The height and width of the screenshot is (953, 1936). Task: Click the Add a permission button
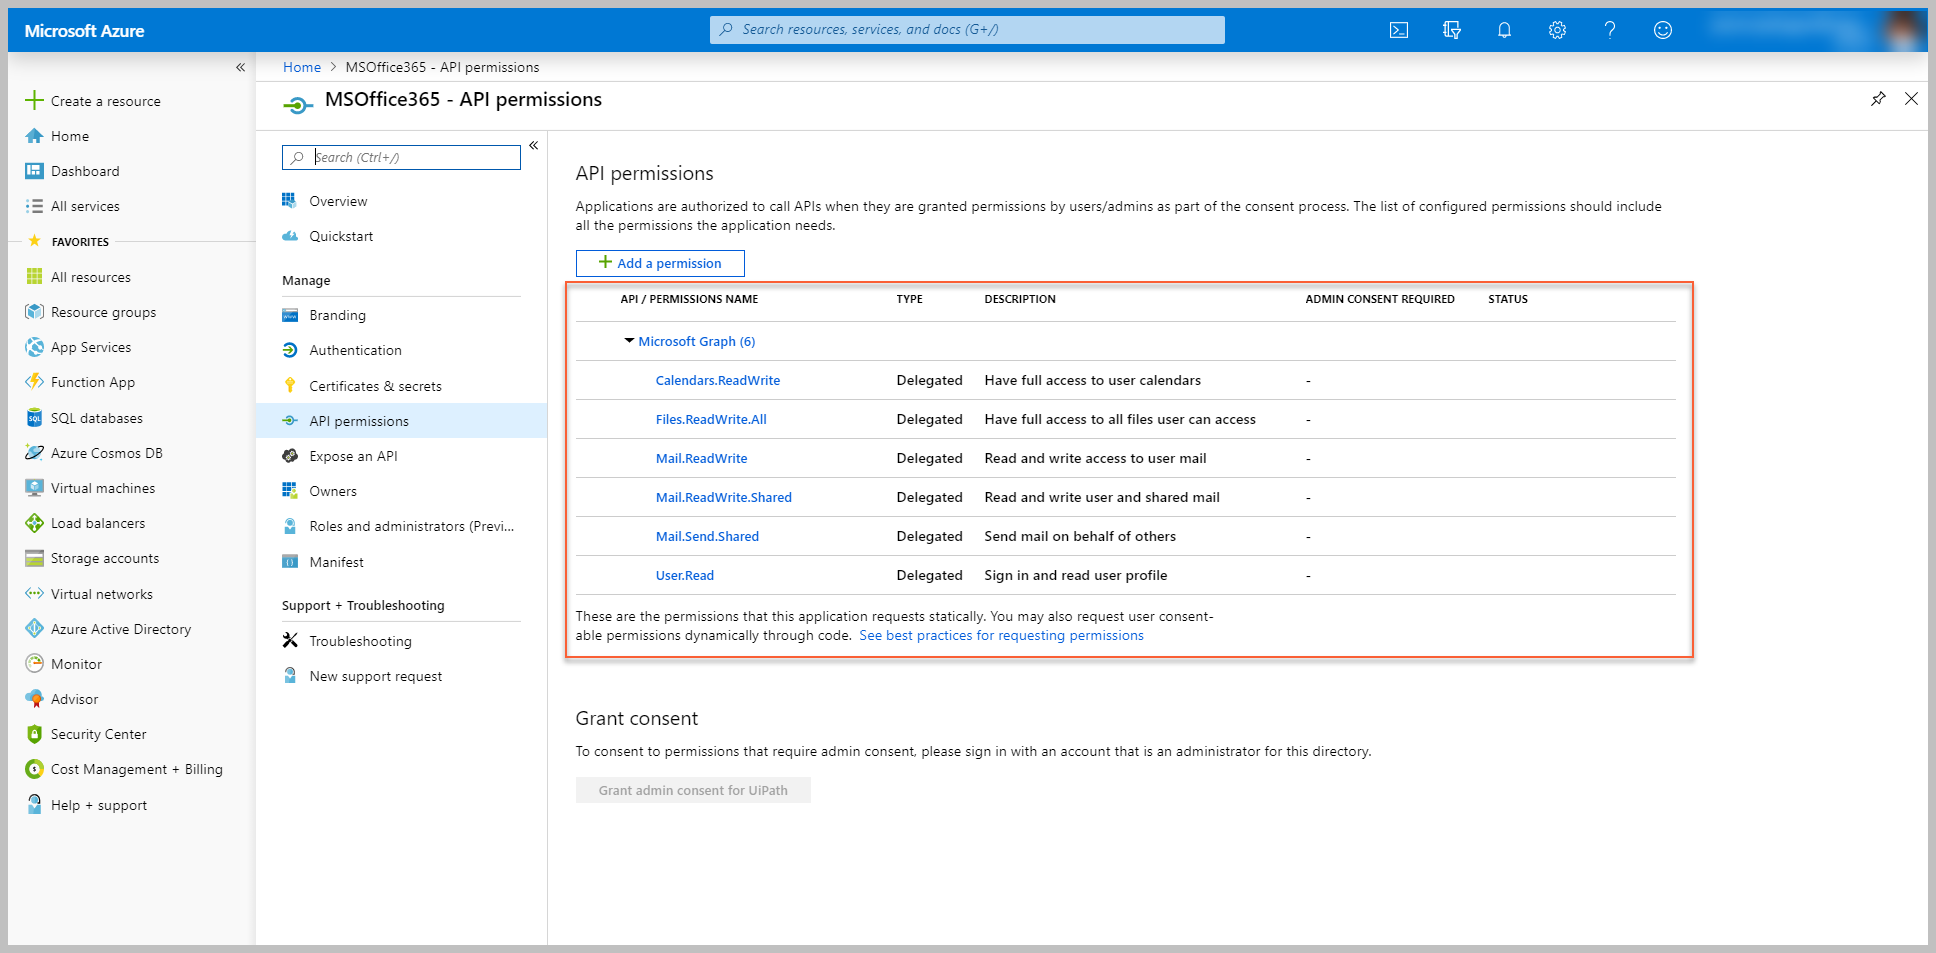coord(660,263)
